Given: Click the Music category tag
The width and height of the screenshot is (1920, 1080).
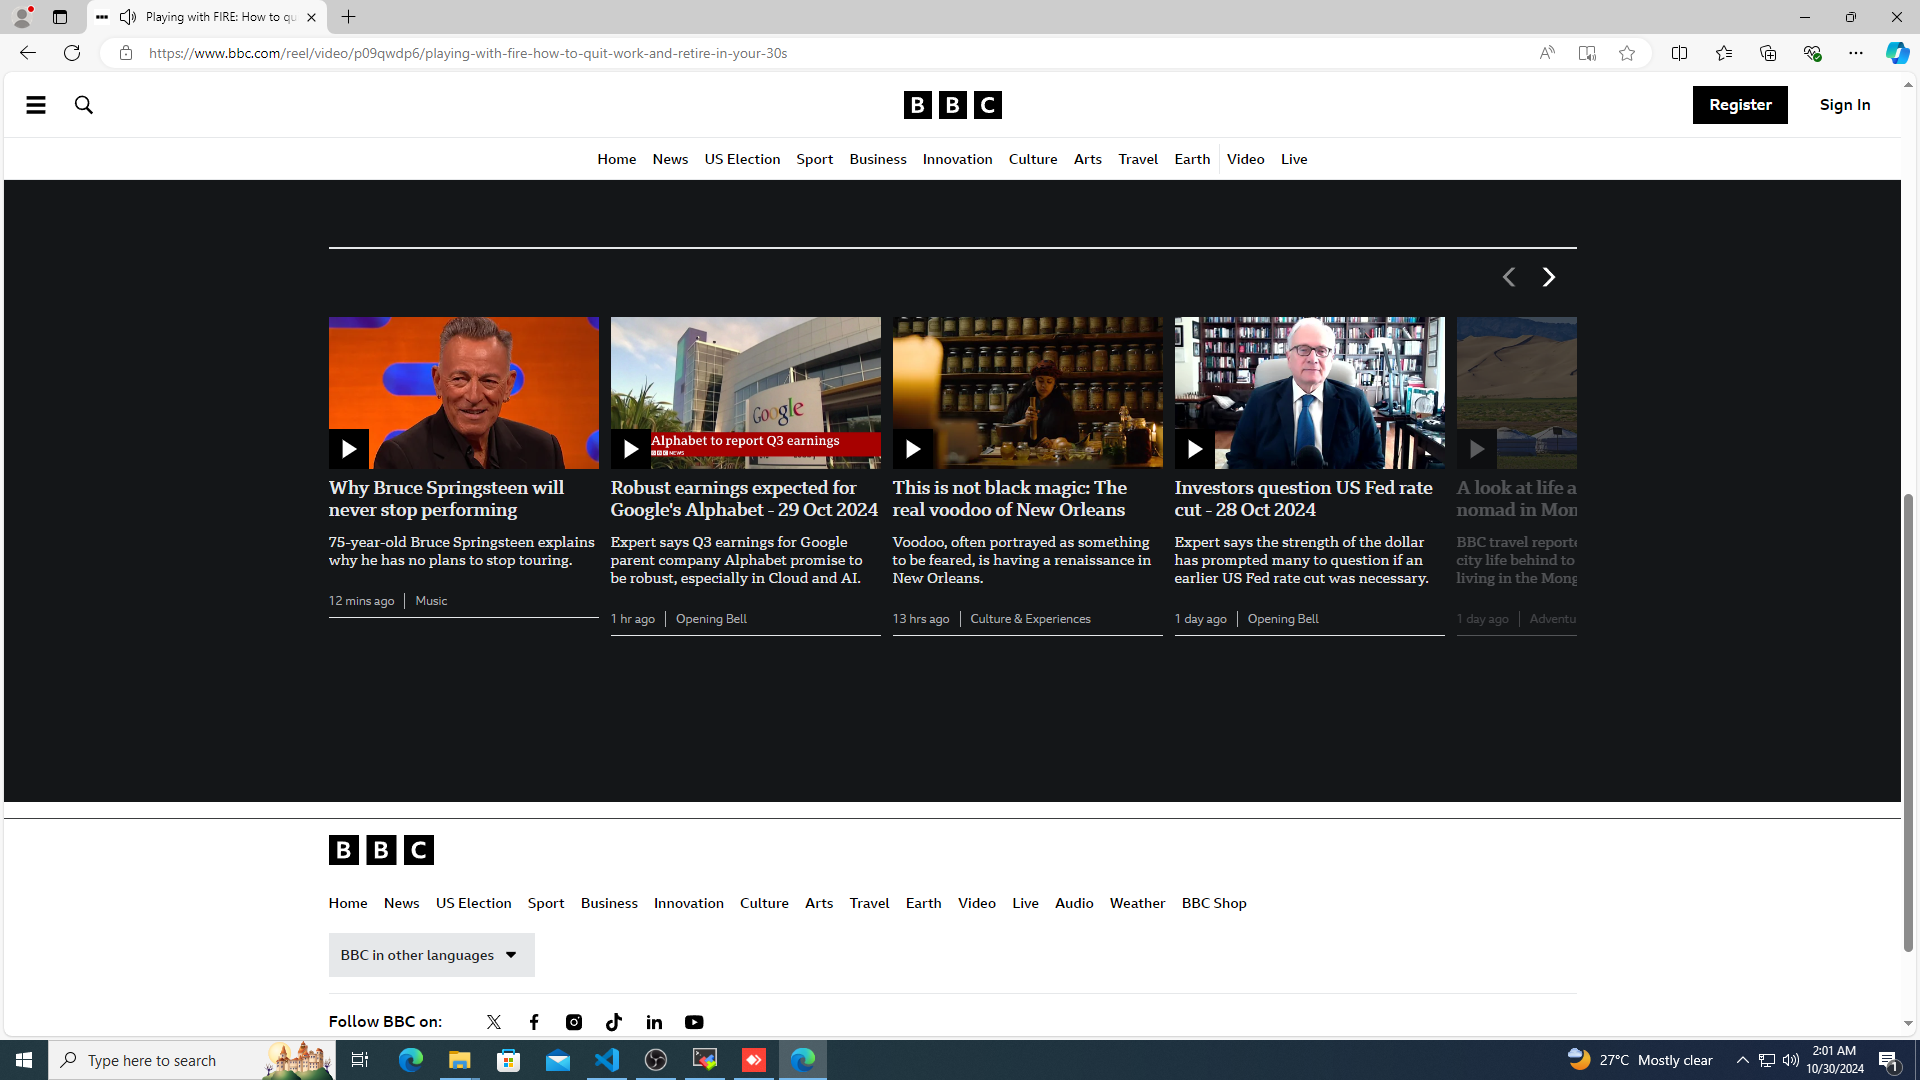Looking at the screenshot, I should click(431, 601).
